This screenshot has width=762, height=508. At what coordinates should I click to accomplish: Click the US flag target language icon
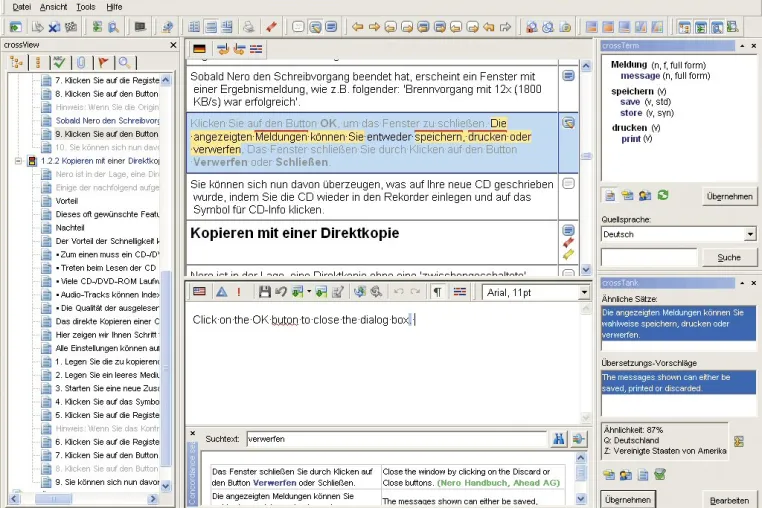pyautogui.click(x=199, y=291)
